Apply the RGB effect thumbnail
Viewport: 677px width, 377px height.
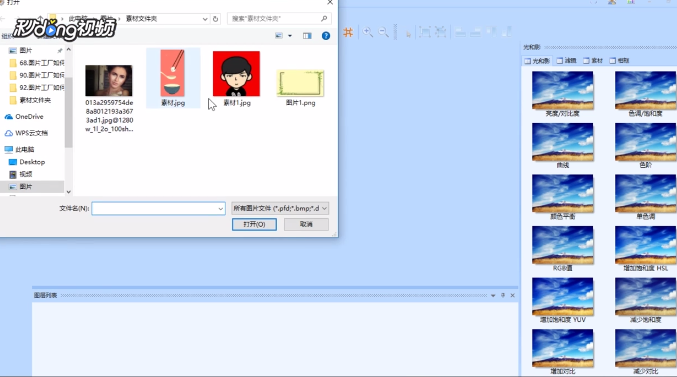[x=563, y=245]
